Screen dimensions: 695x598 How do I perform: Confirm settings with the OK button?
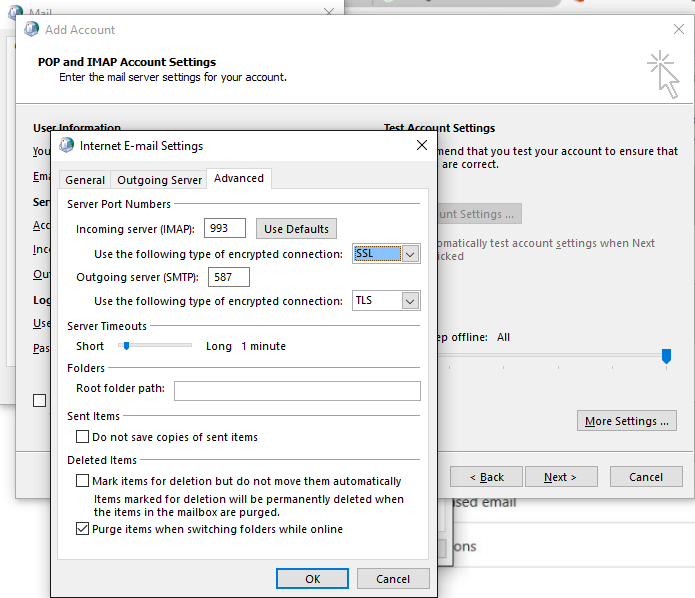pyautogui.click(x=313, y=579)
